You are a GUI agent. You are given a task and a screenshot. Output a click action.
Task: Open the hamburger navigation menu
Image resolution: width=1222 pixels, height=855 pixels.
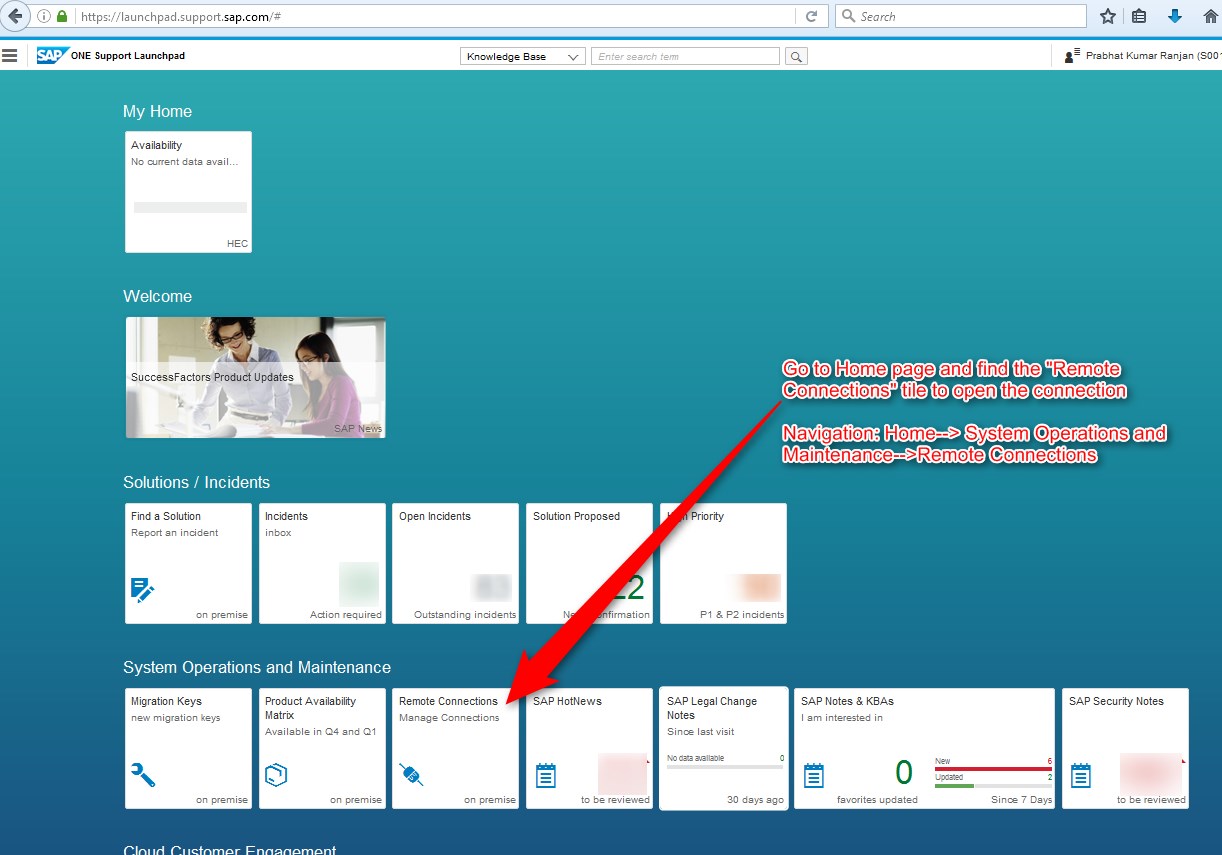pyautogui.click(x=10, y=56)
